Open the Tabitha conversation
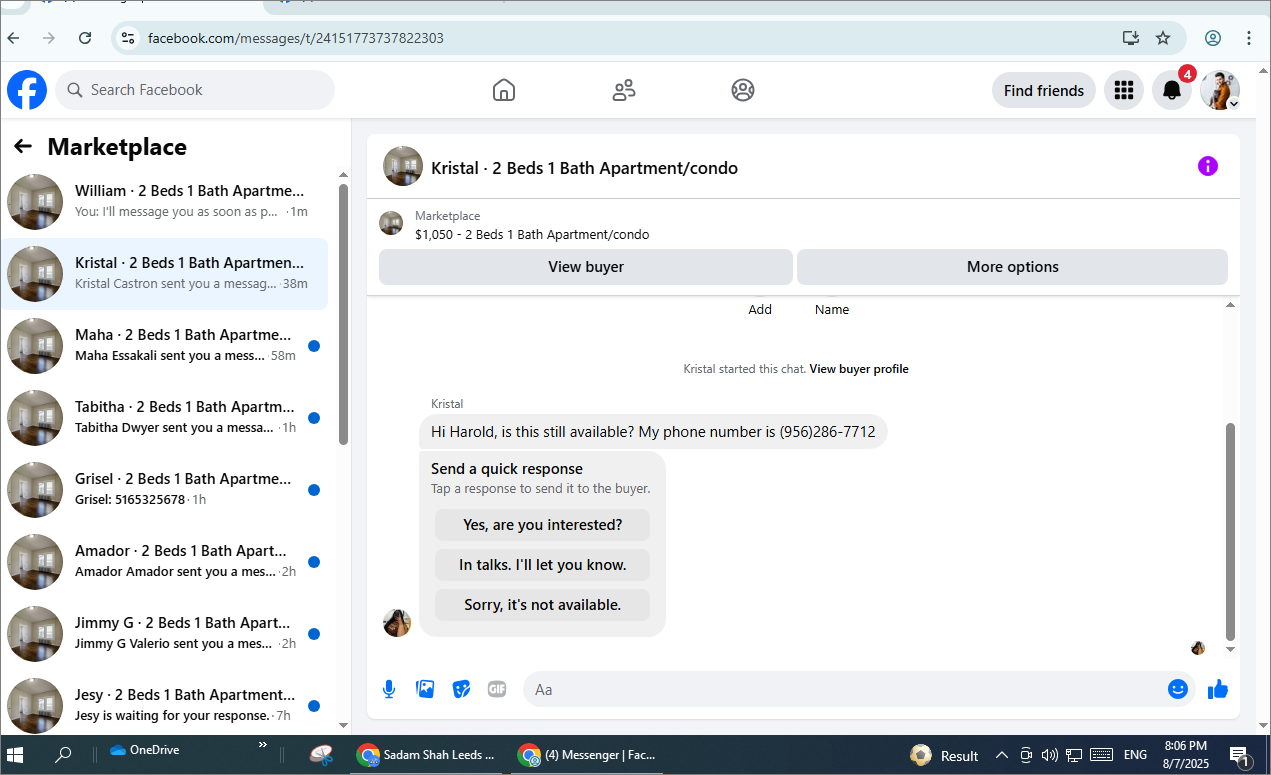Image resolution: width=1271 pixels, height=775 pixels. (164, 417)
